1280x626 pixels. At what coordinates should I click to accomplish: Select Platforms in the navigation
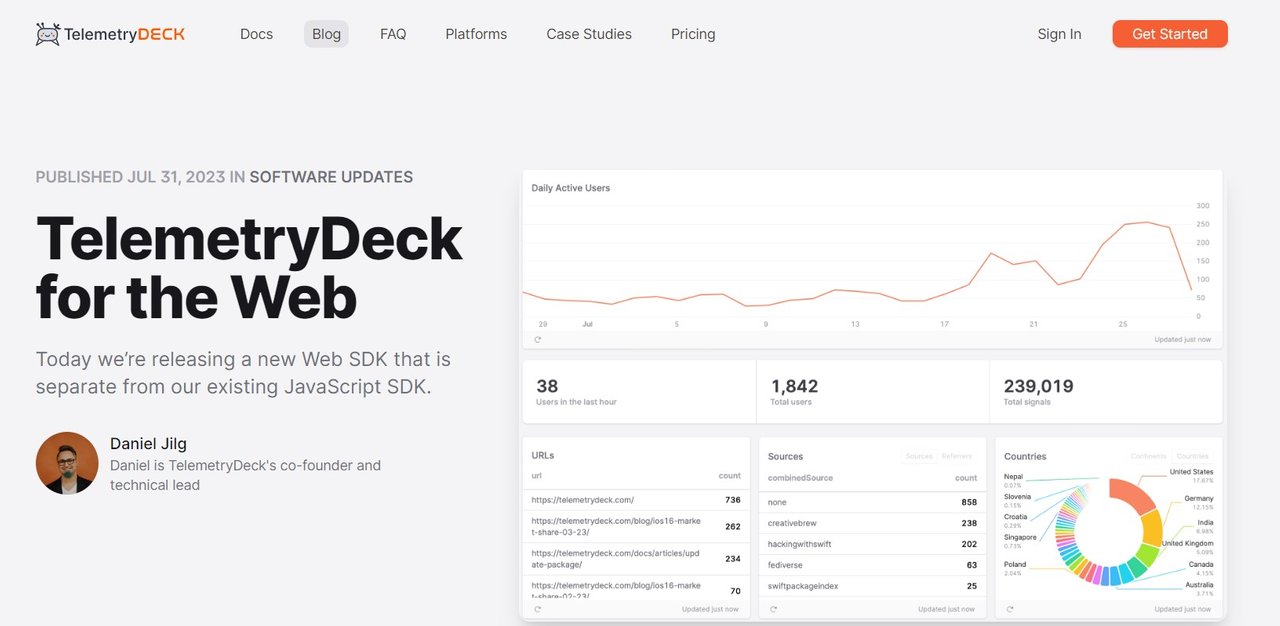tap(476, 34)
